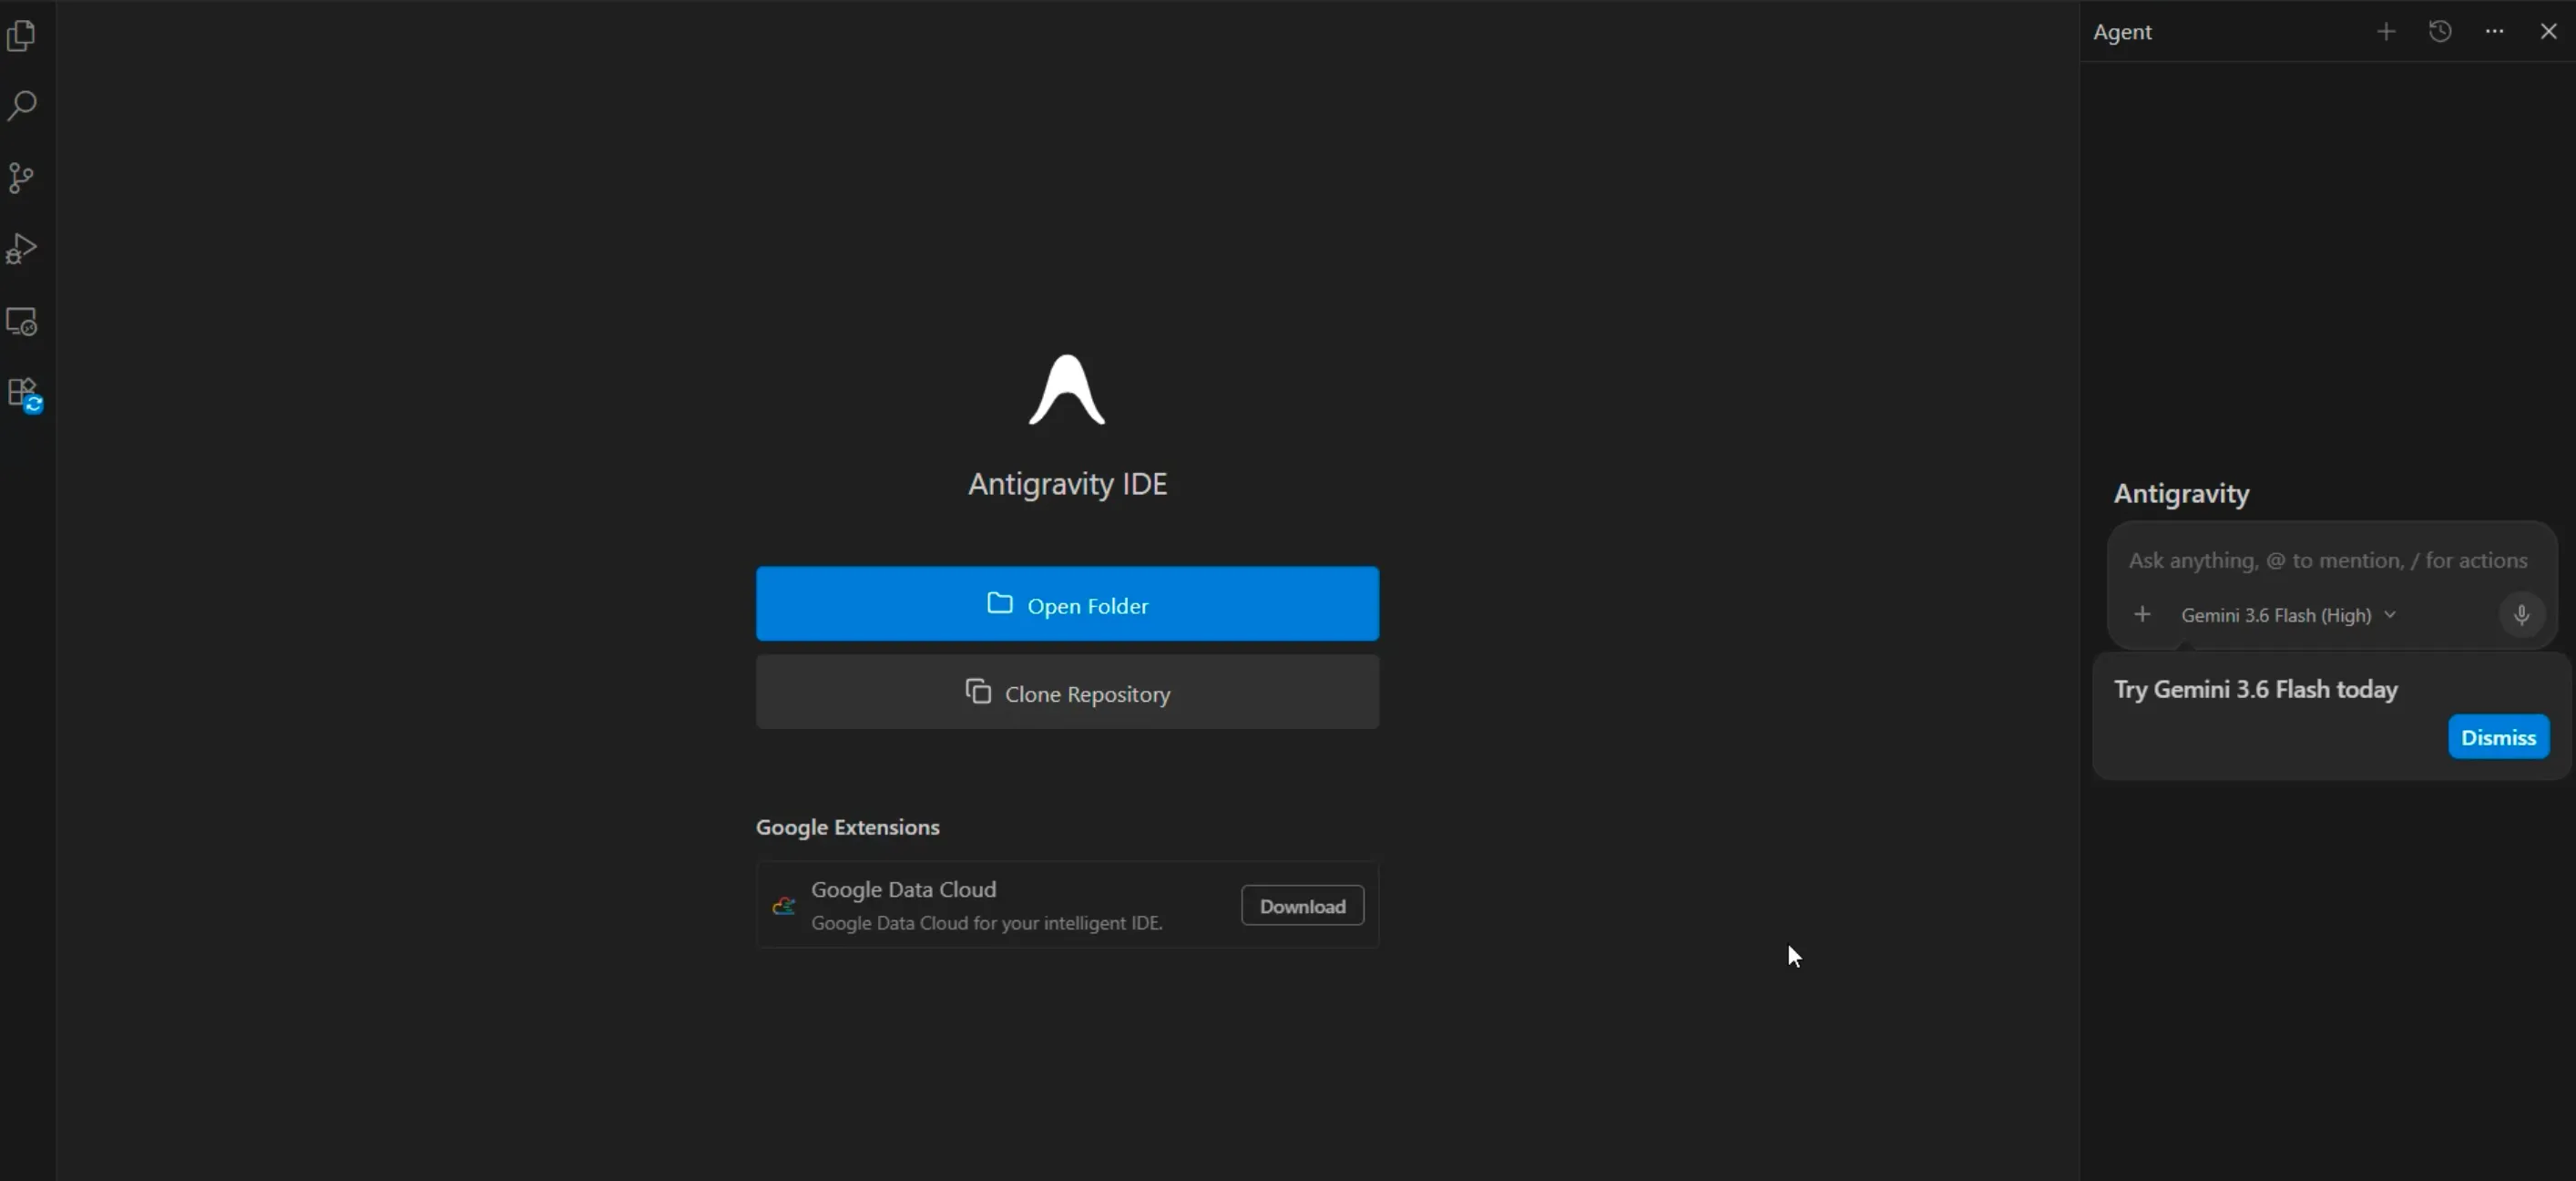The height and width of the screenshot is (1181, 2576).
Task: Click the Google Data Cloud extension title
Action: click(x=903, y=889)
